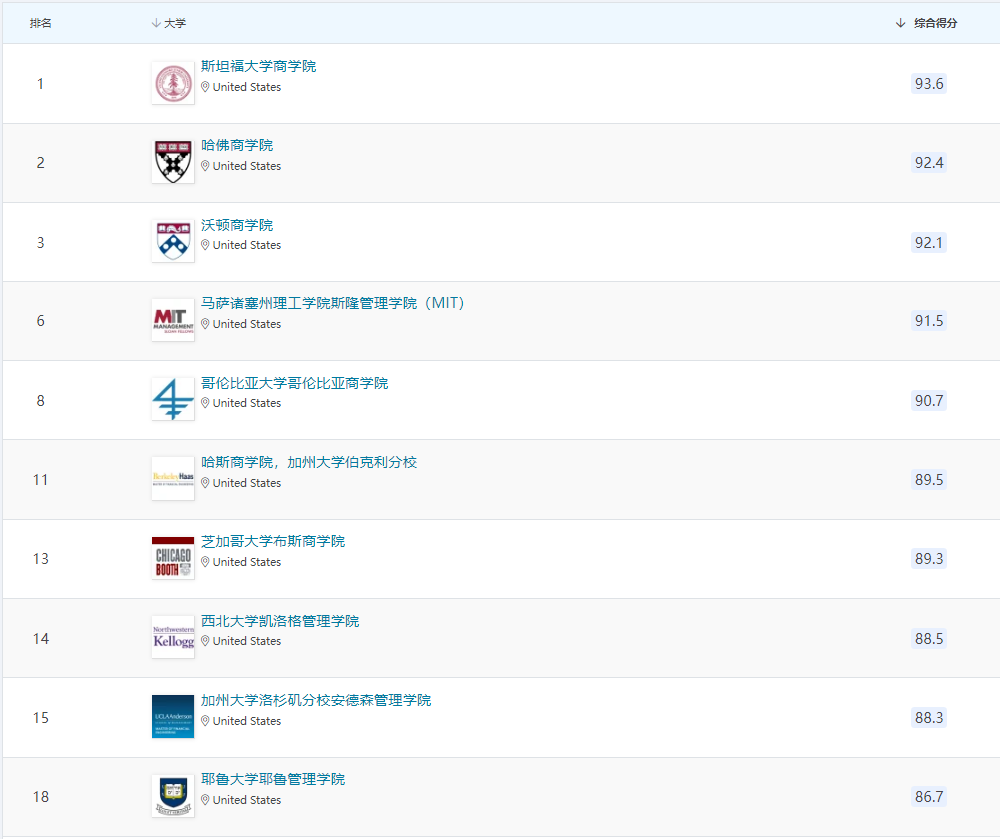Click the Columbia Business School crown logo

(x=172, y=399)
